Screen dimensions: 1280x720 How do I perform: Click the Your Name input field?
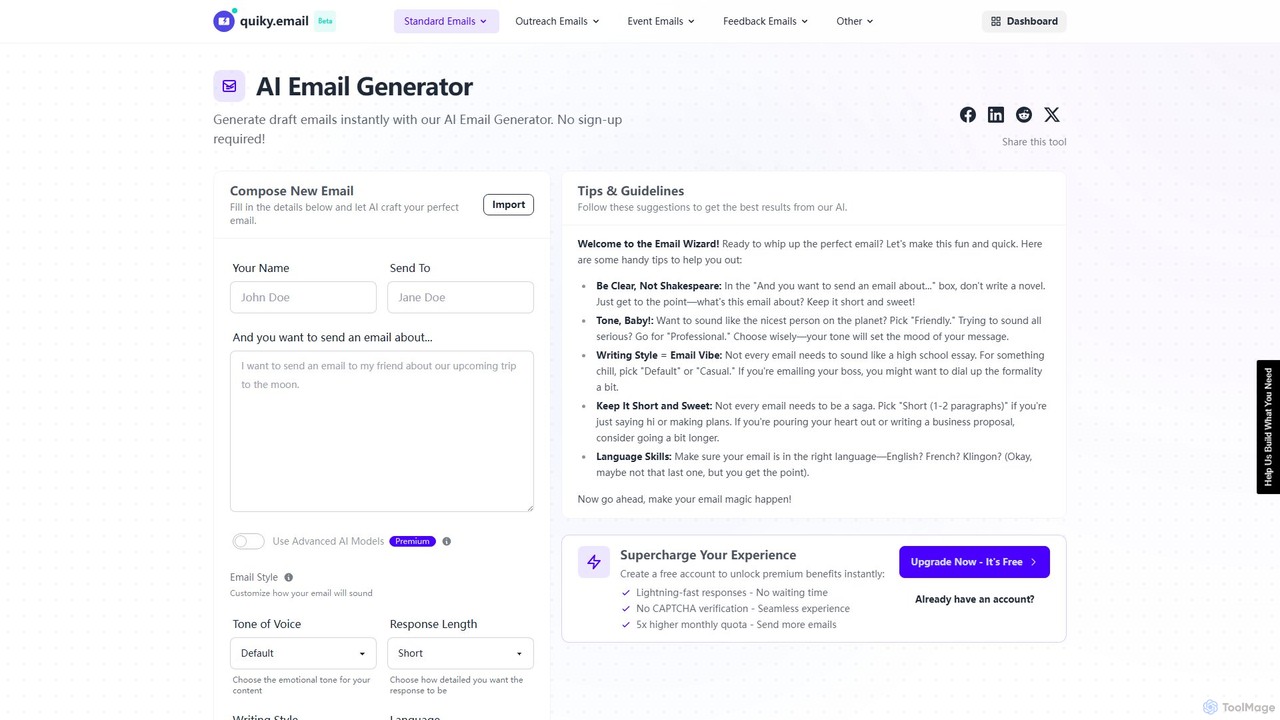tap(303, 297)
